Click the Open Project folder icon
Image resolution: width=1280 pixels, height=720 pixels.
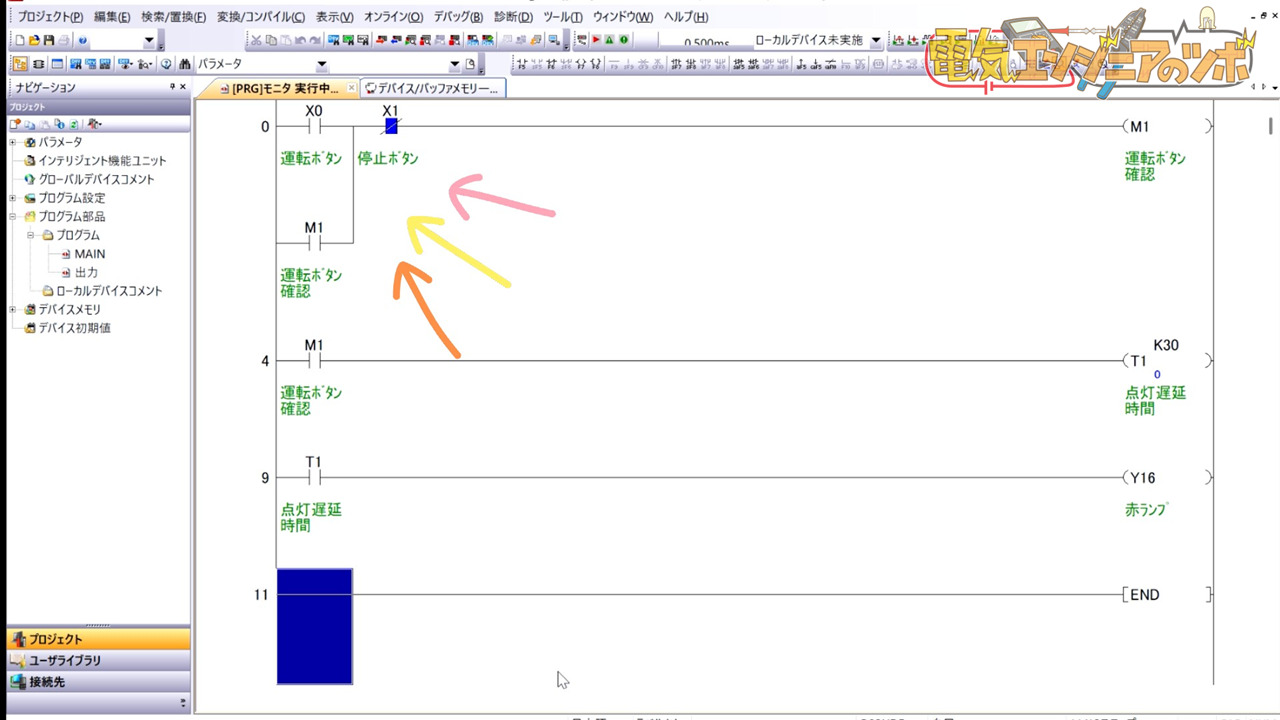[34, 41]
